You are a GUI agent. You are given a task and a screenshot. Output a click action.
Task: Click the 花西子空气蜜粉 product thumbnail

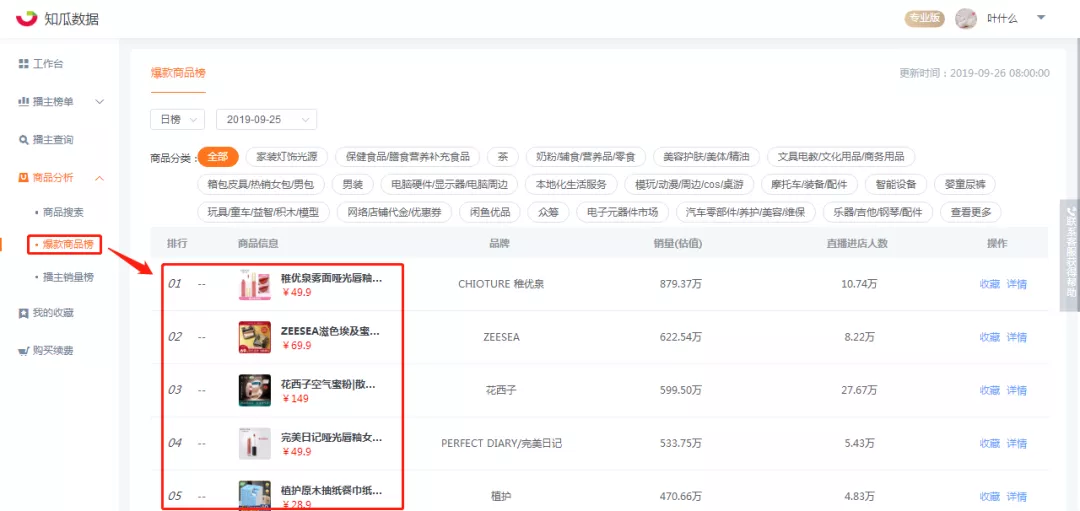(x=254, y=390)
